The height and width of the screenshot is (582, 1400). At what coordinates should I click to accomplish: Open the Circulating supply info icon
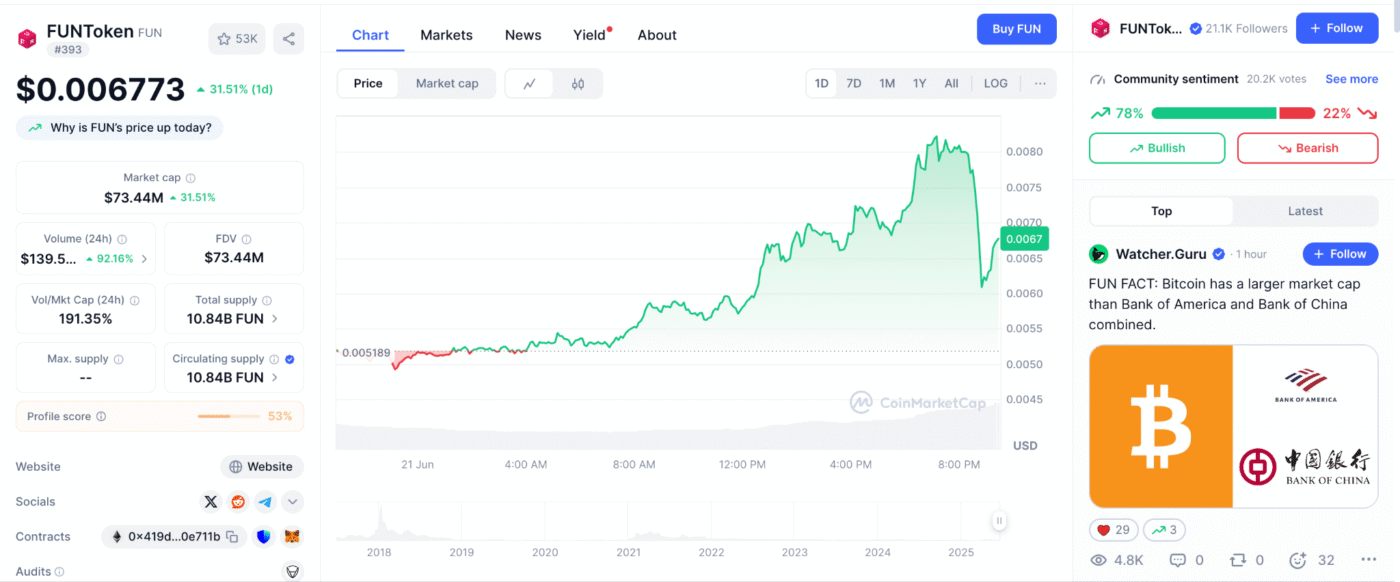point(274,359)
